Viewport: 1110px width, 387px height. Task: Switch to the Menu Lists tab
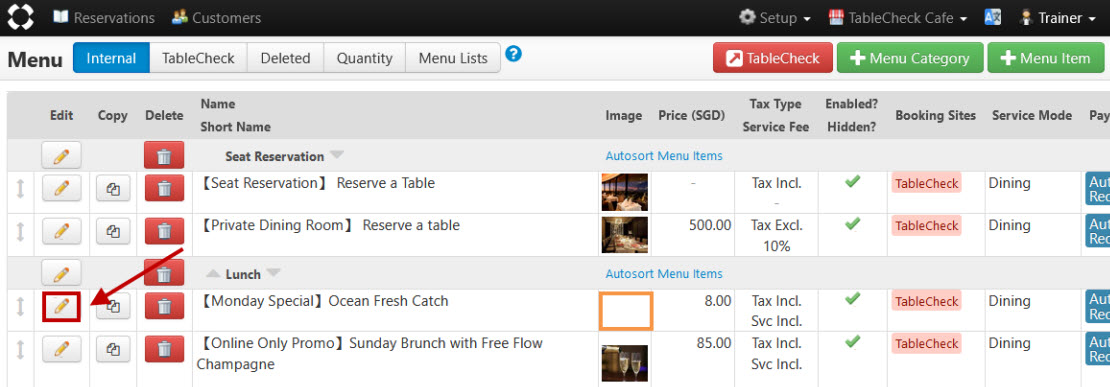453,58
